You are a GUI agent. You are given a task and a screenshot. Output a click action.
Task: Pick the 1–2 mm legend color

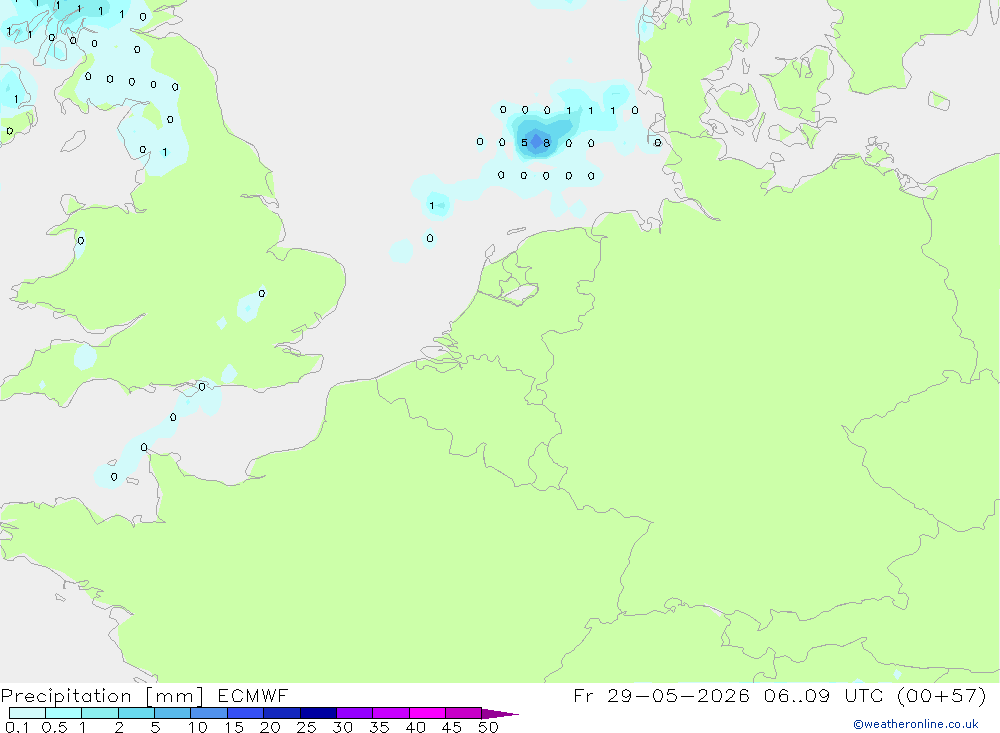pos(100,713)
